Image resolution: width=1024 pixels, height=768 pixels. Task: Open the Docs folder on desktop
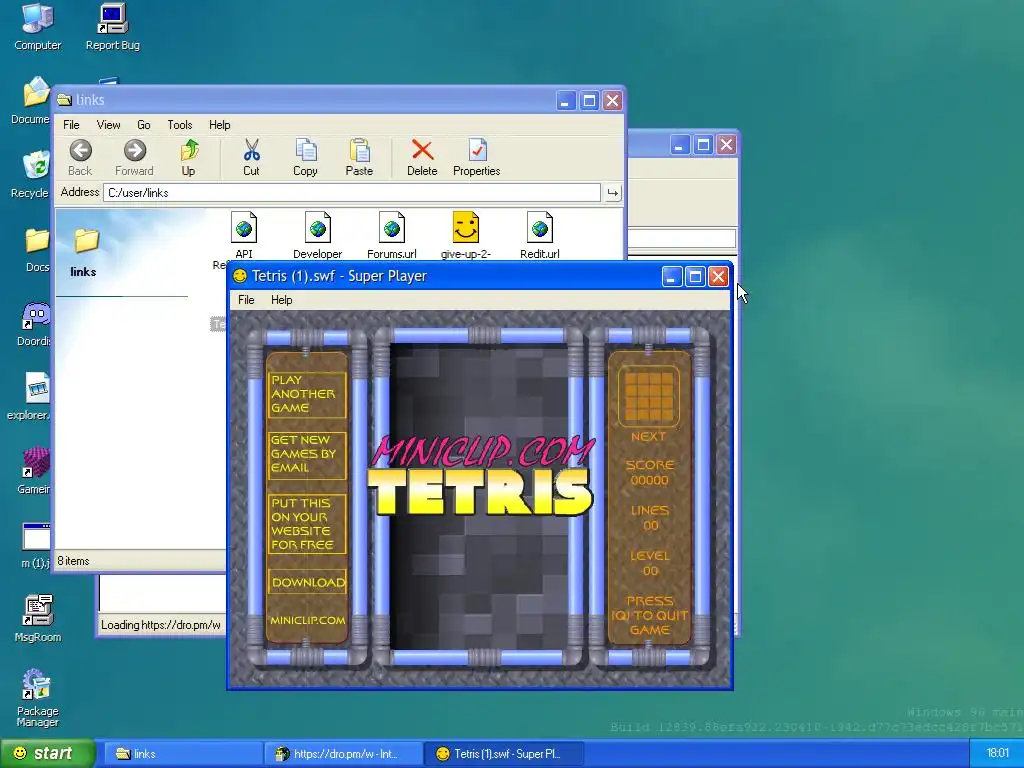click(x=37, y=240)
